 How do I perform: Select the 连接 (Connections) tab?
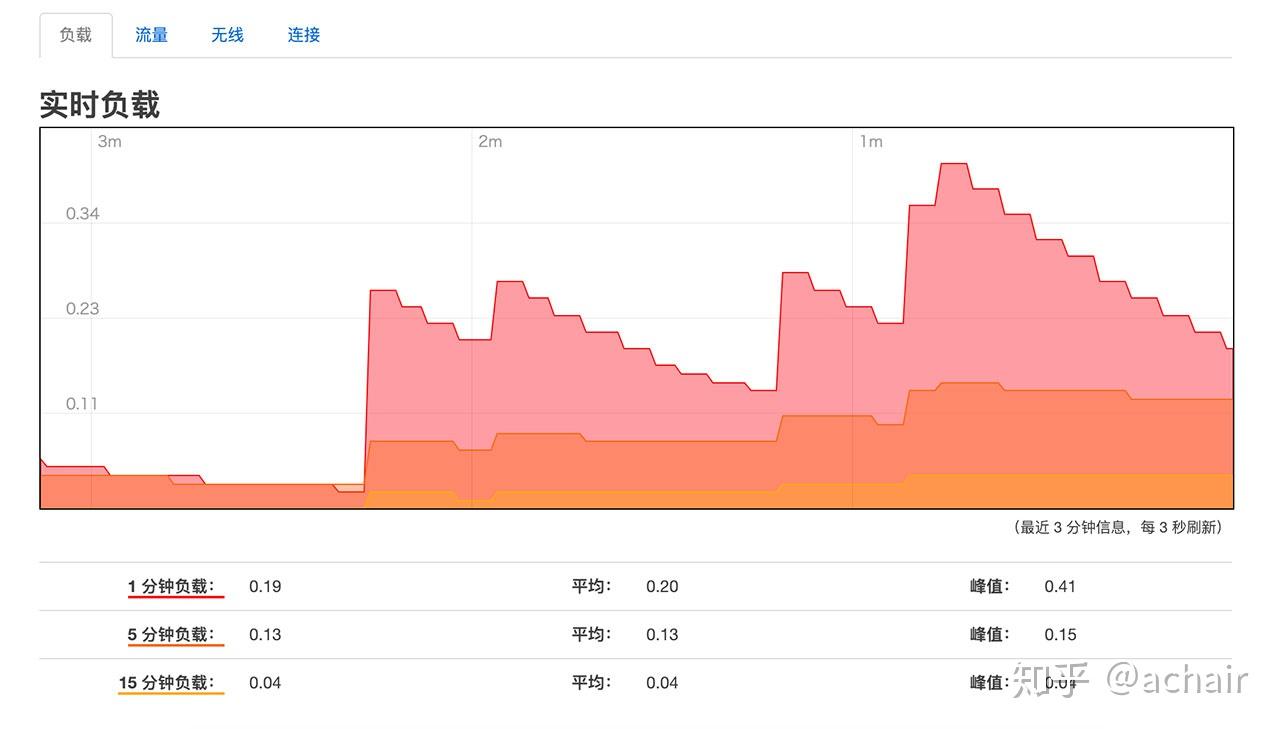point(302,34)
